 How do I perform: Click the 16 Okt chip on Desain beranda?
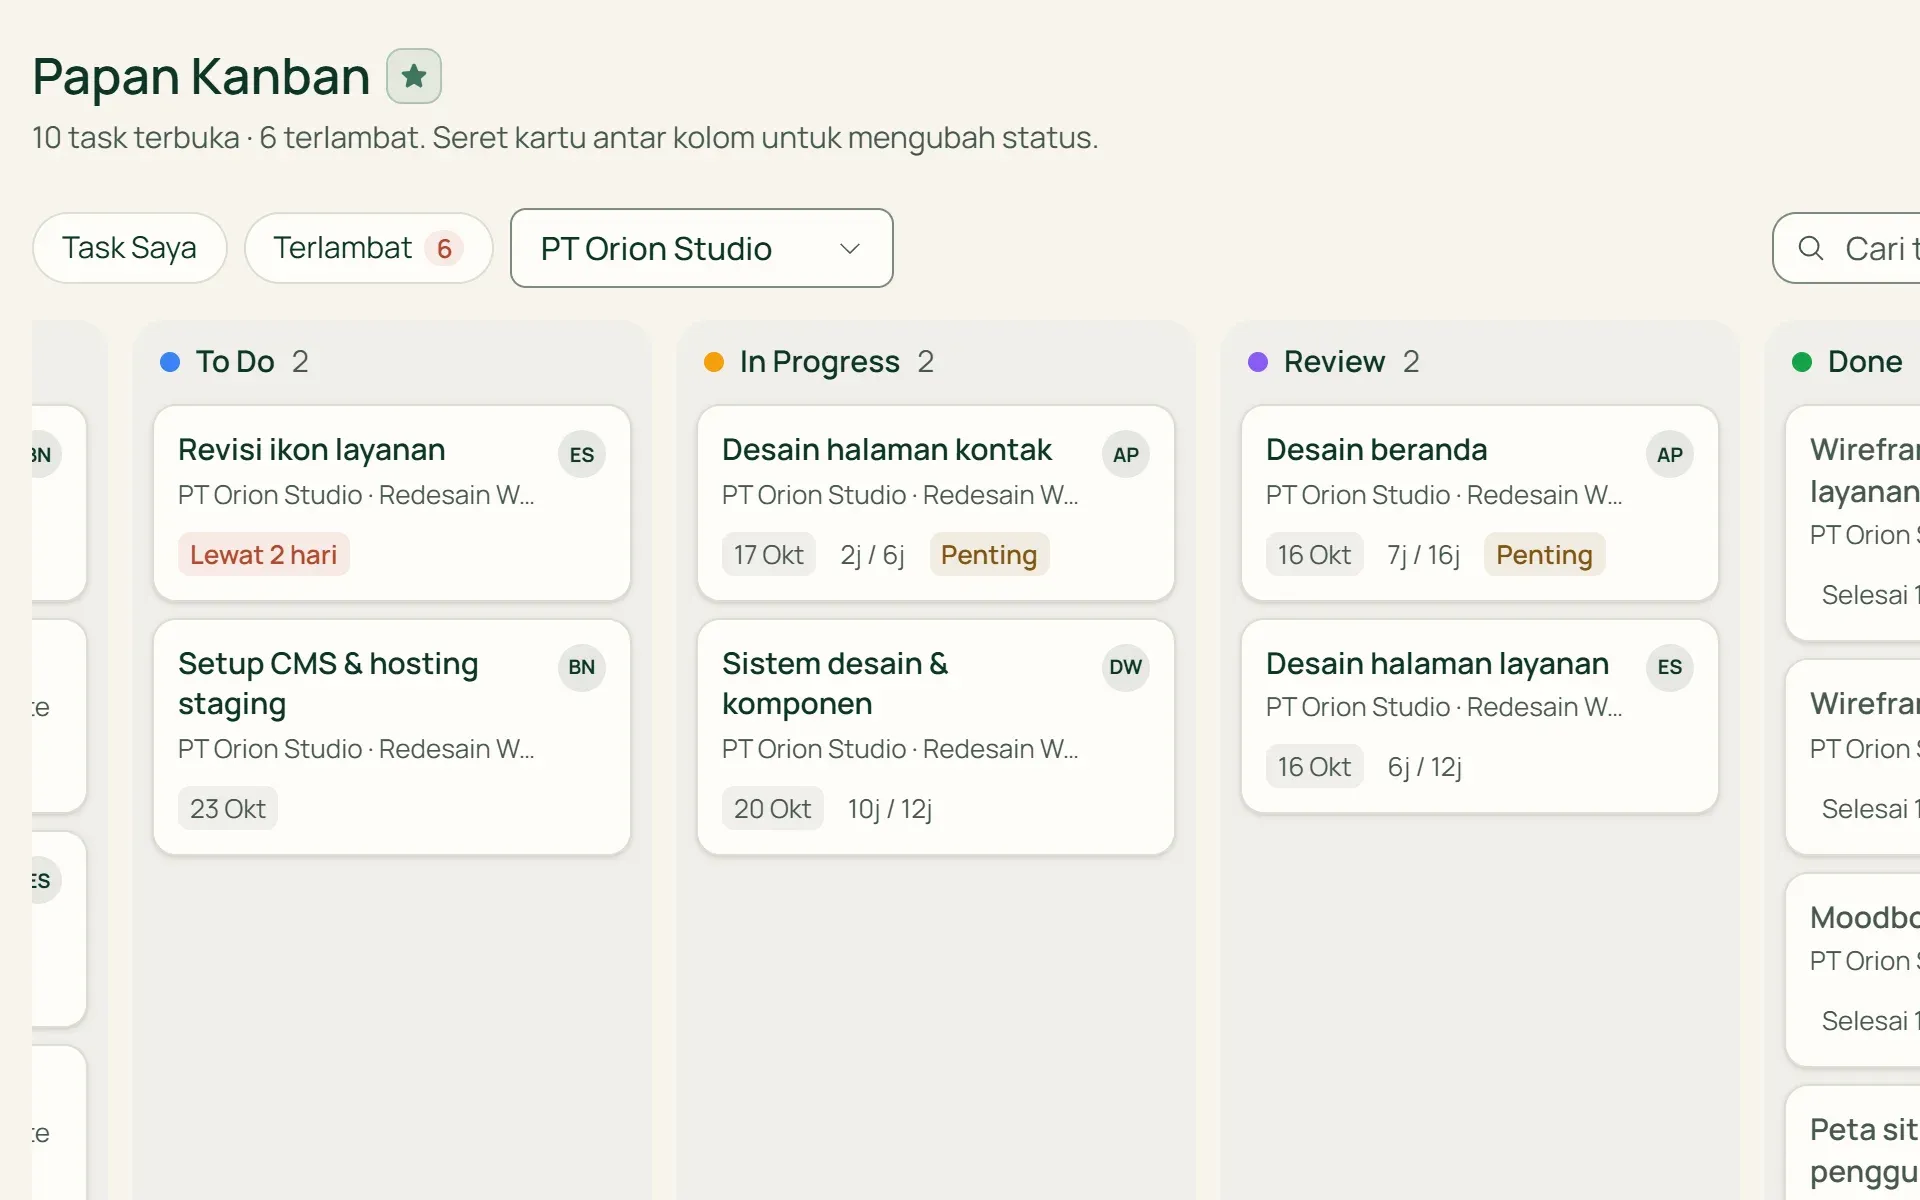pos(1314,555)
